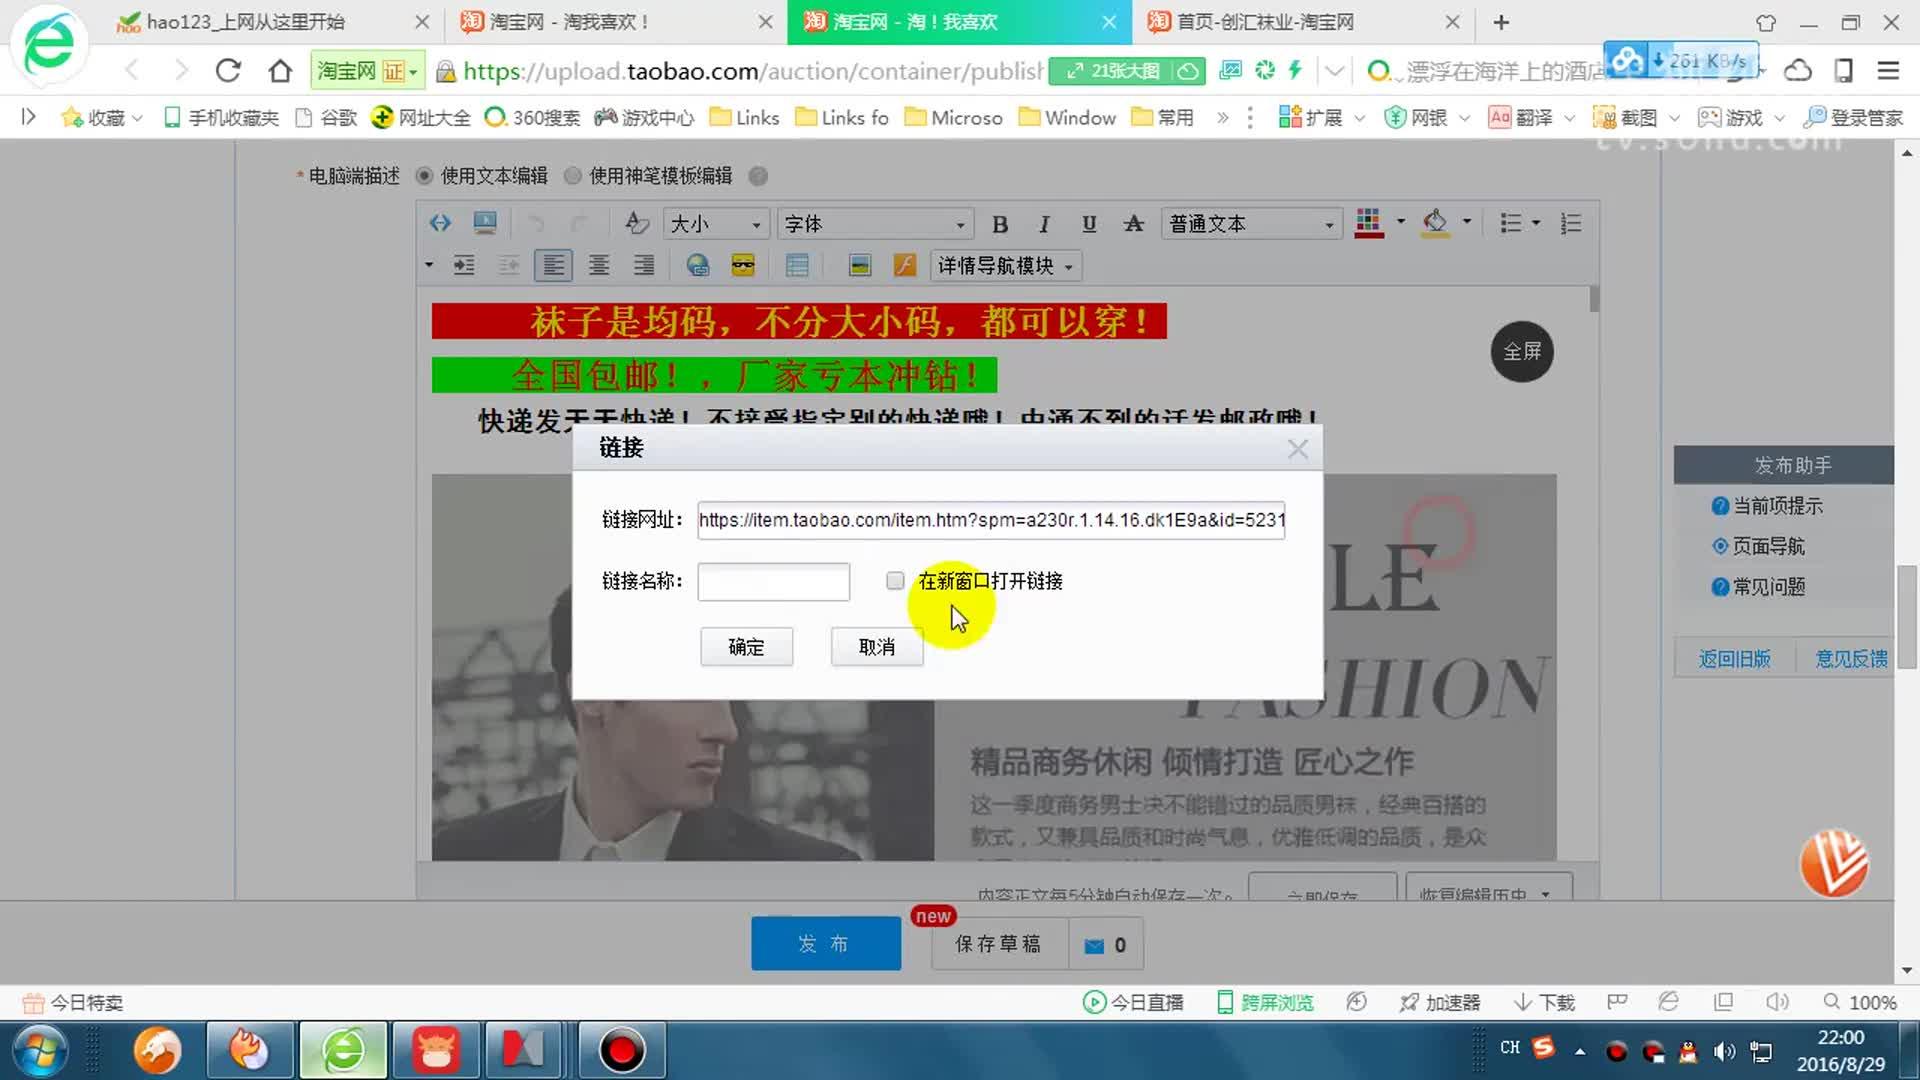Select 使用神笔模板编辑 radio option
This screenshot has width=1920, height=1080.
pos(573,175)
